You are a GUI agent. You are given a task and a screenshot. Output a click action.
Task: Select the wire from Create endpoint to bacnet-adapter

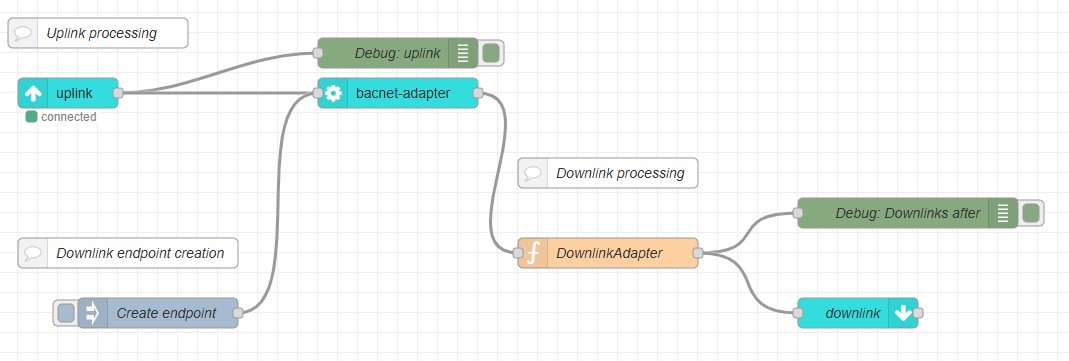[x=278, y=204]
